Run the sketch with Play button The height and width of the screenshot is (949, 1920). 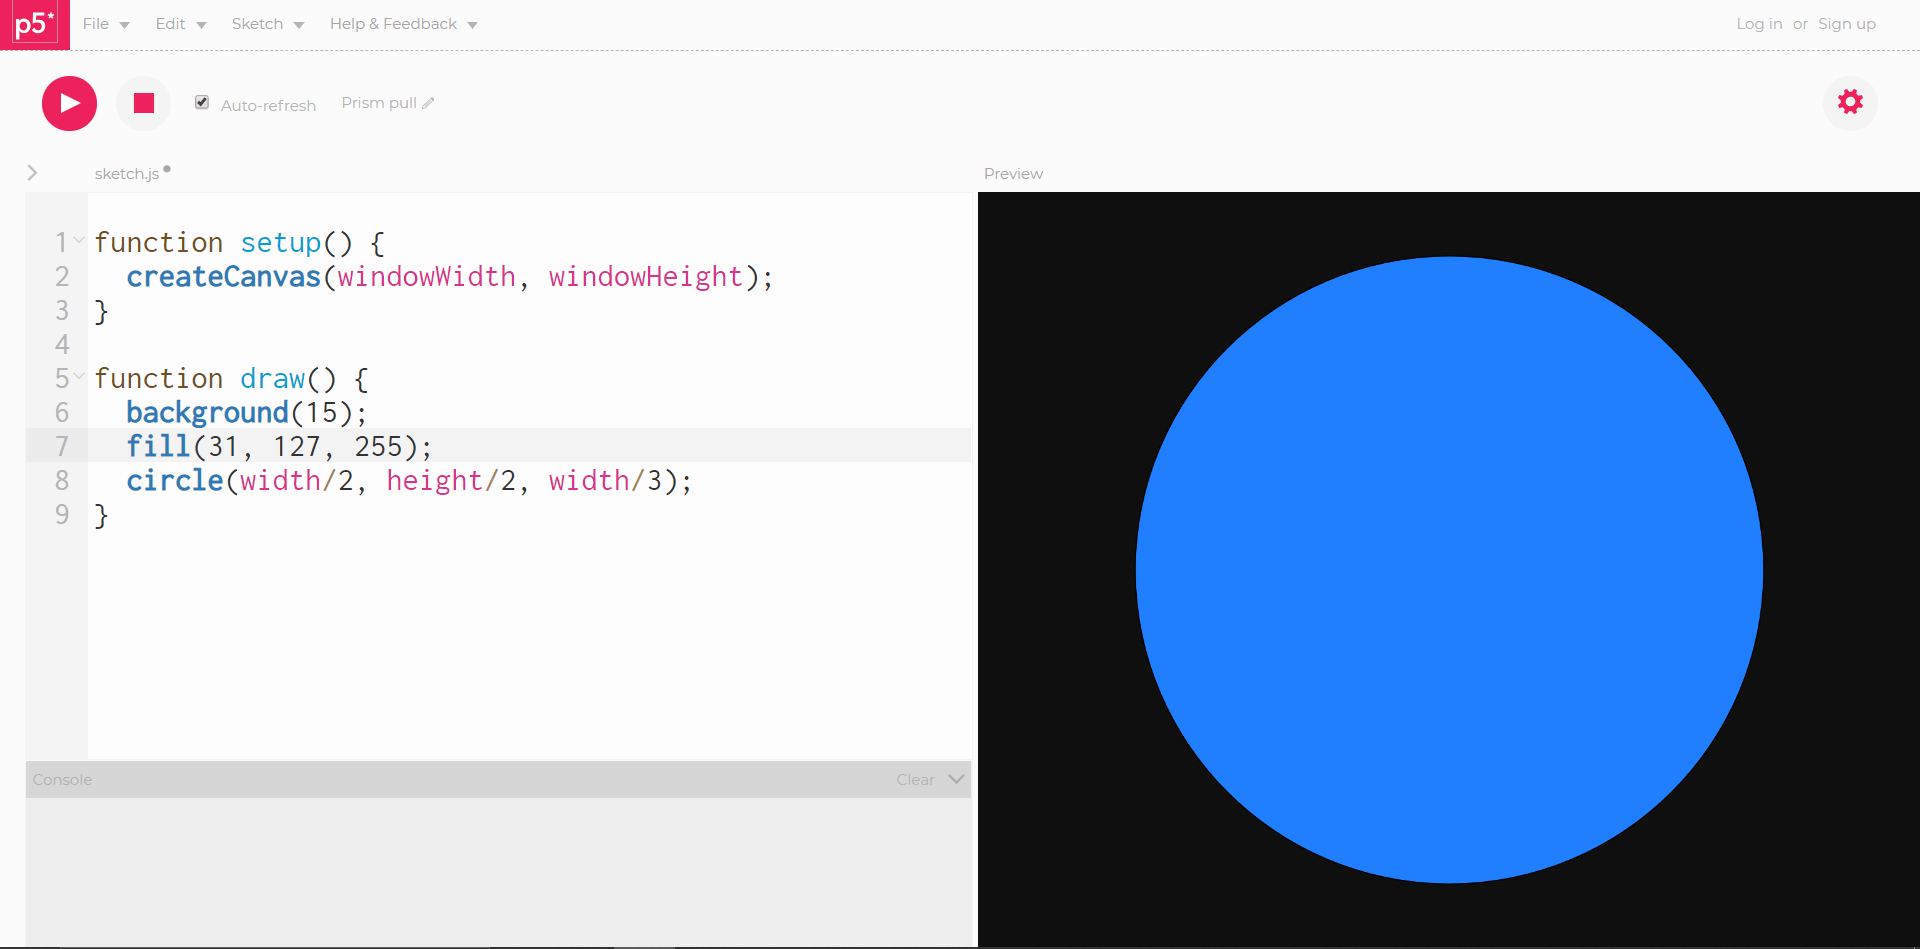[69, 103]
